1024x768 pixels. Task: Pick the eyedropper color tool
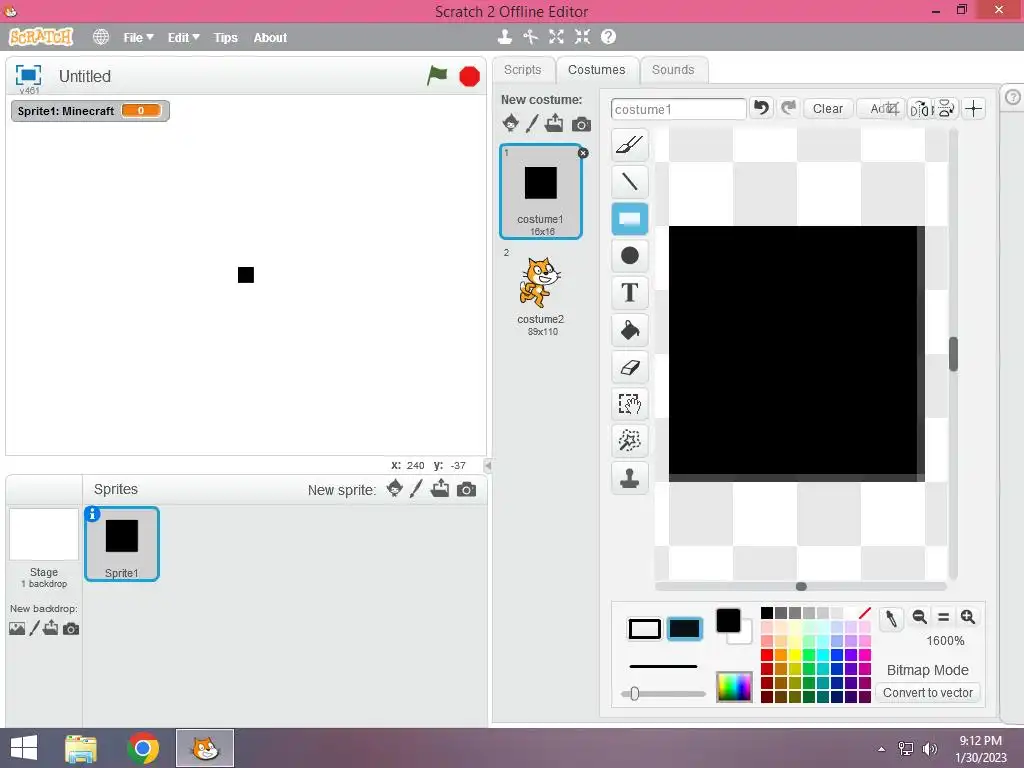click(891, 618)
